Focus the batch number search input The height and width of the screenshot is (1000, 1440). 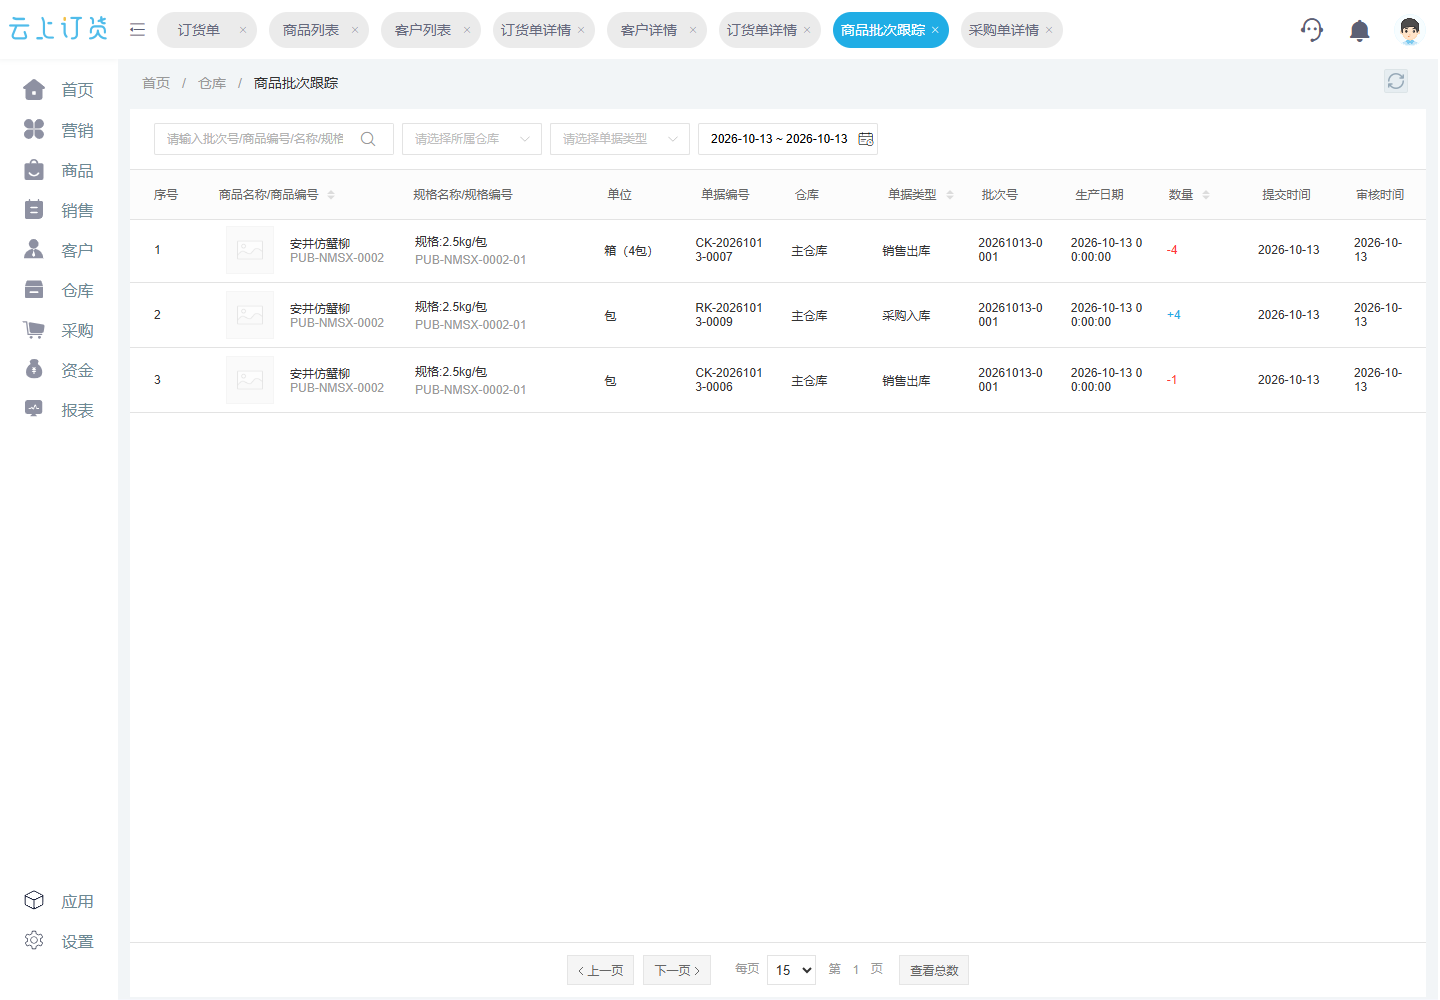(x=256, y=139)
